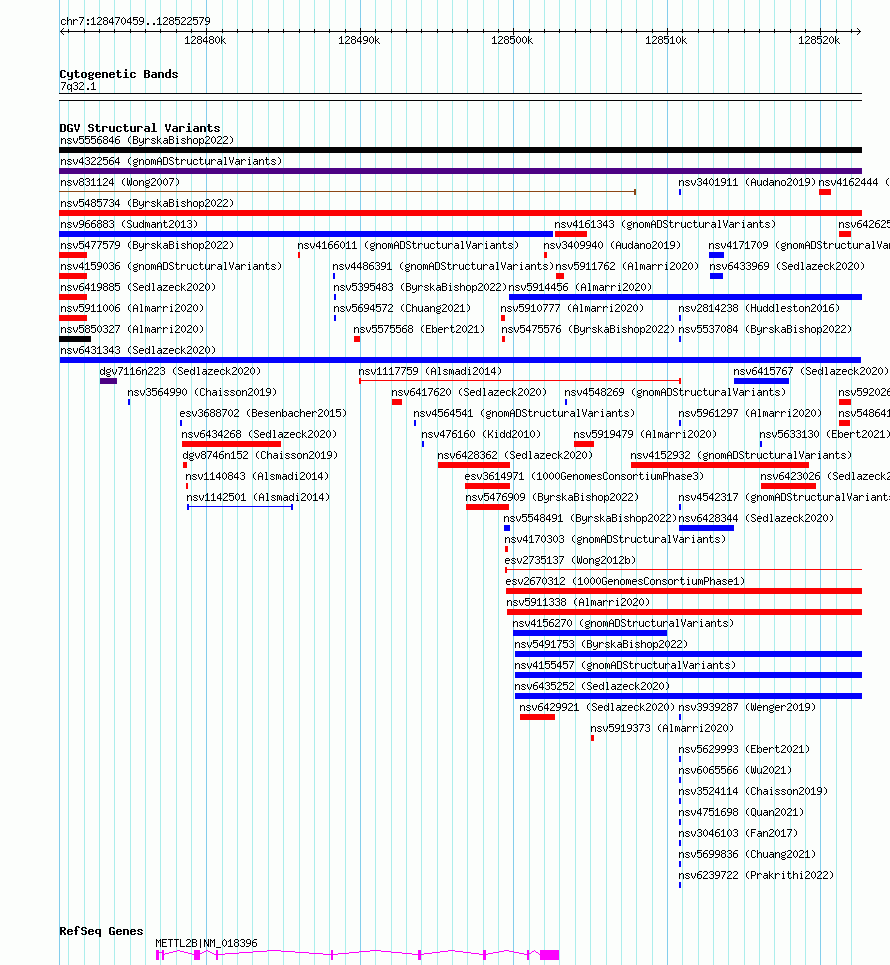Select the red nsv4161343 variant block
The height and width of the screenshot is (965, 890).
coord(571,234)
